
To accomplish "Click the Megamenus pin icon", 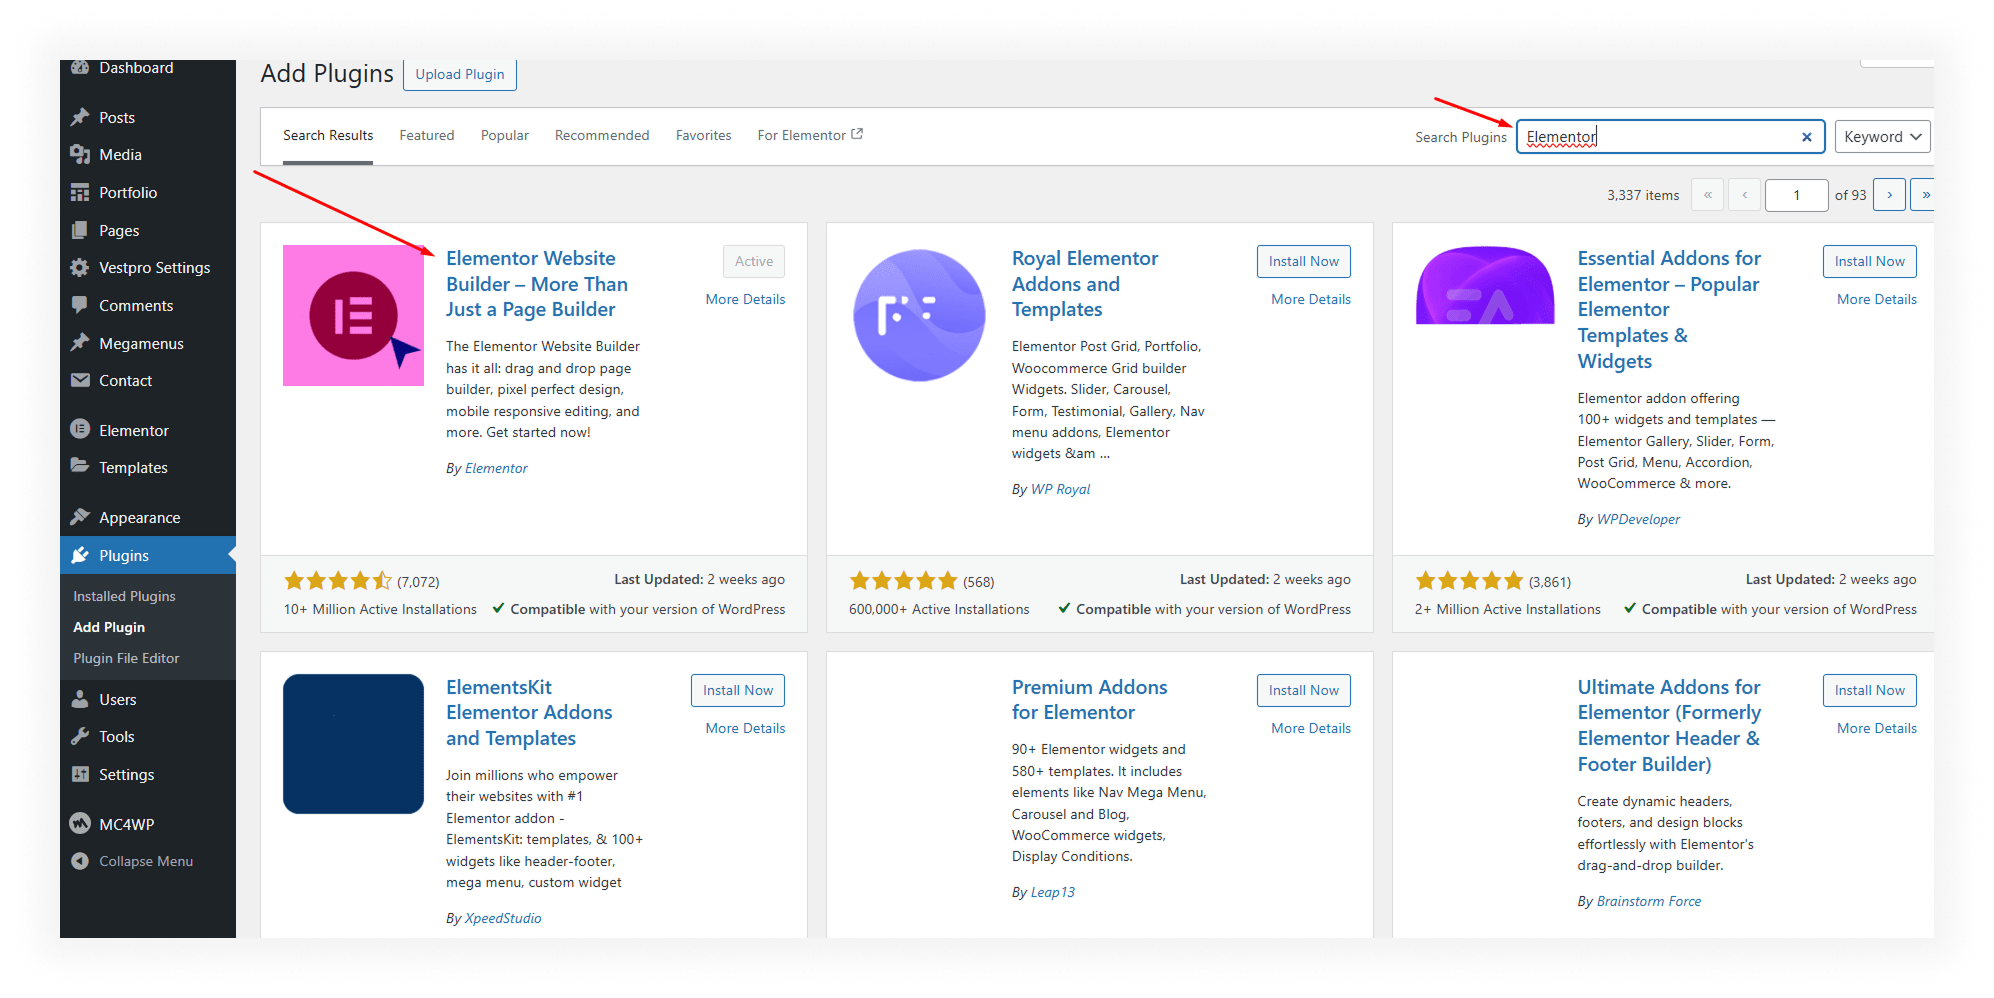I will tap(80, 343).
